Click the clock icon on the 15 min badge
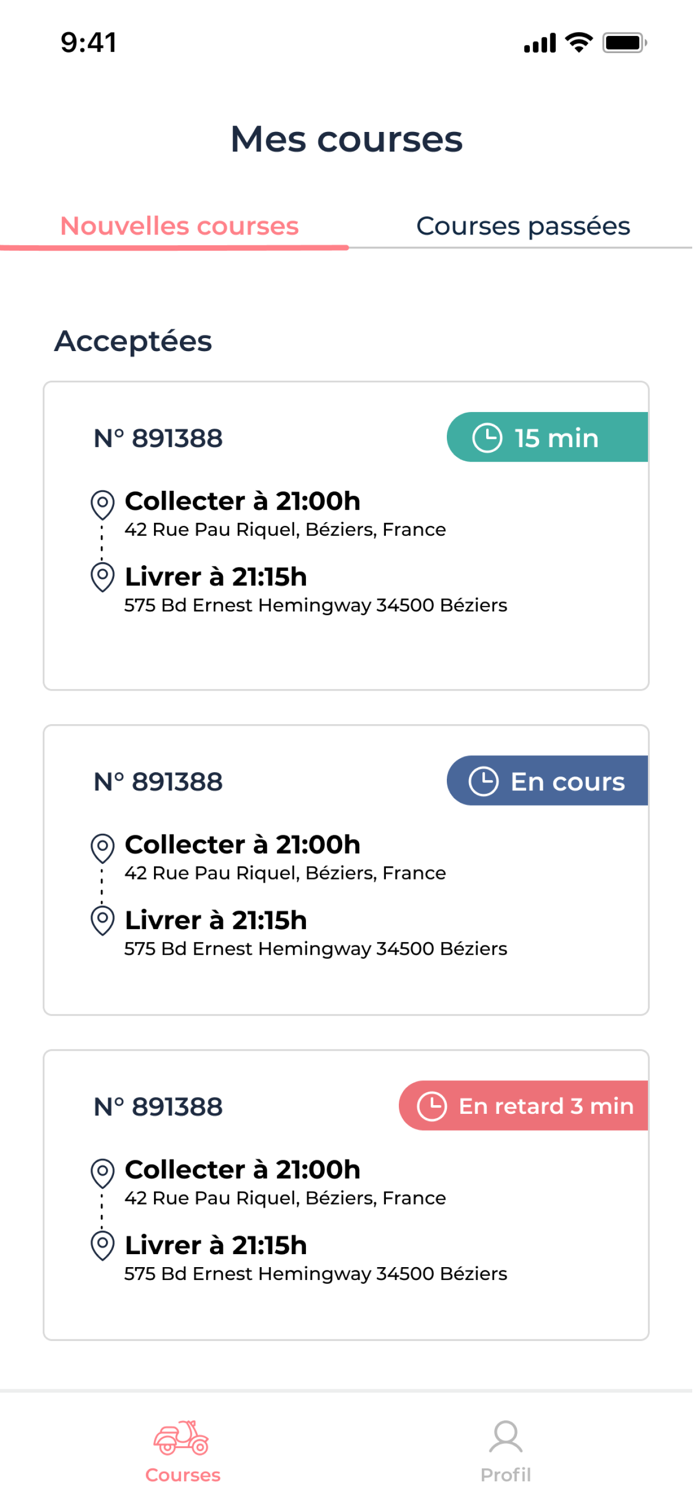Image resolution: width=693 pixels, height=1500 pixels. point(486,437)
